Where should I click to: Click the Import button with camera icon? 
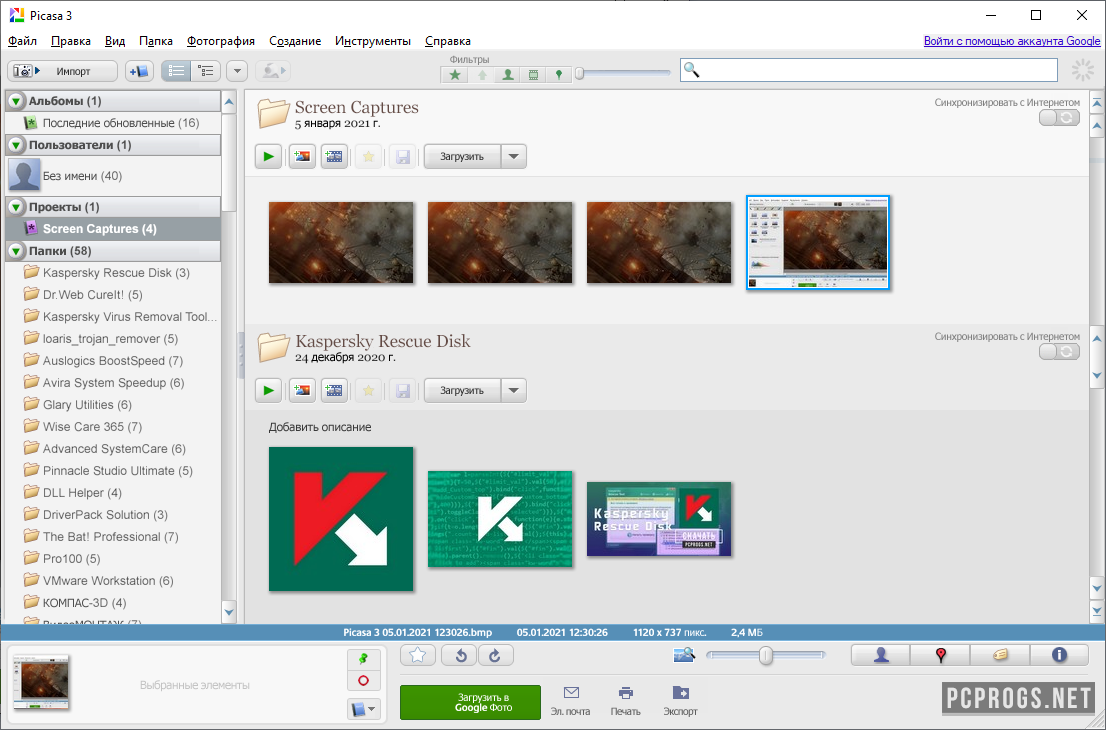[x=62, y=71]
